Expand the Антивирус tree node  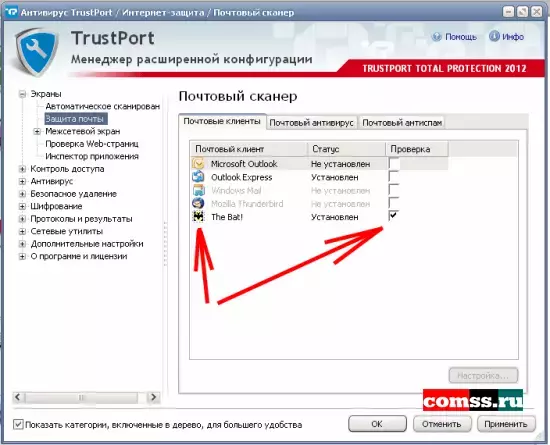(22, 182)
